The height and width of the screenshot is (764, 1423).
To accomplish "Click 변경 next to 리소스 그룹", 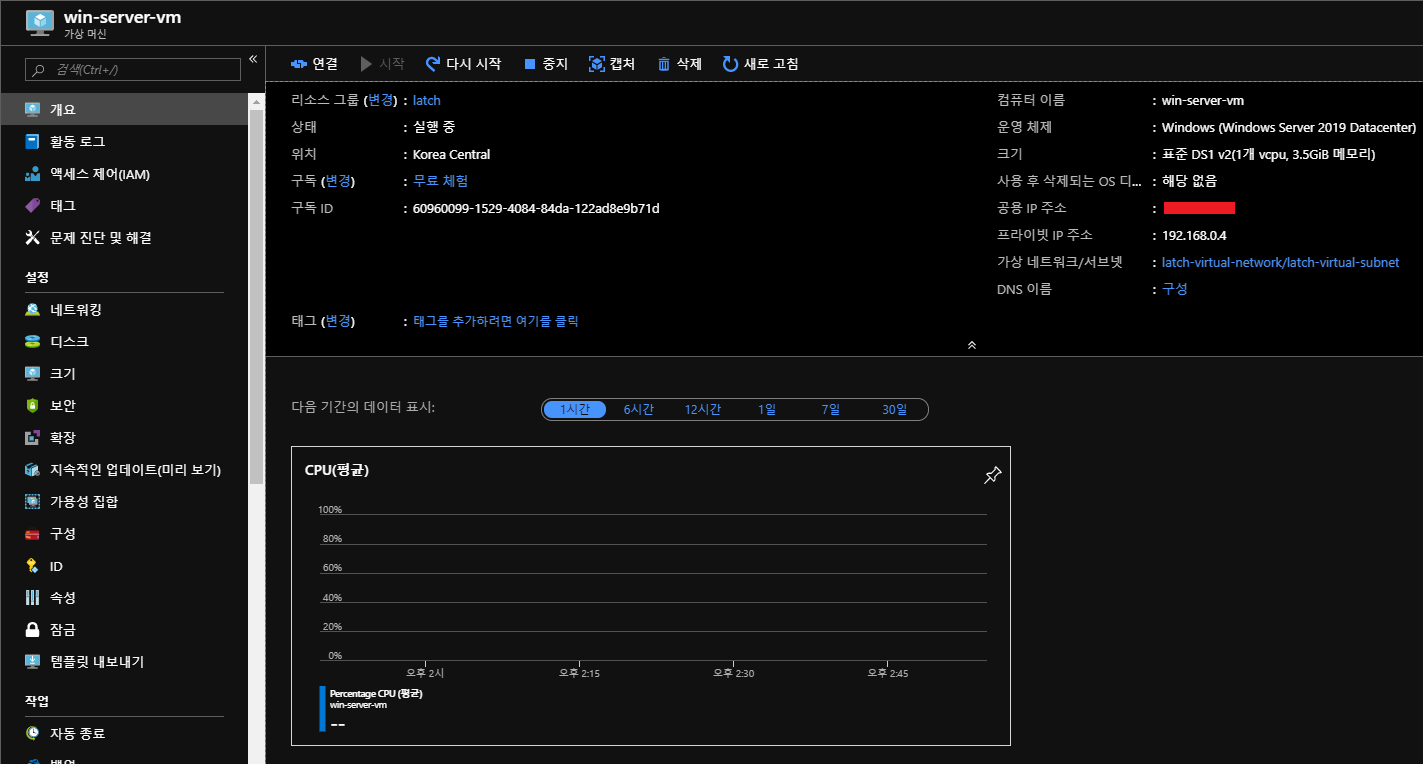I will (x=381, y=100).
